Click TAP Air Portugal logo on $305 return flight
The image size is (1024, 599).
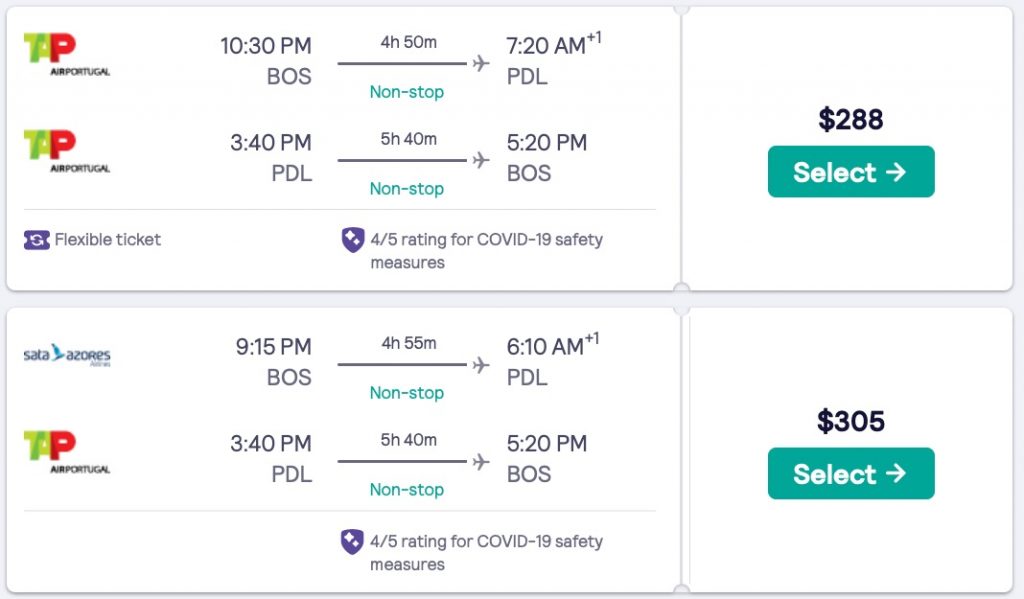click(x=66, y=452)
